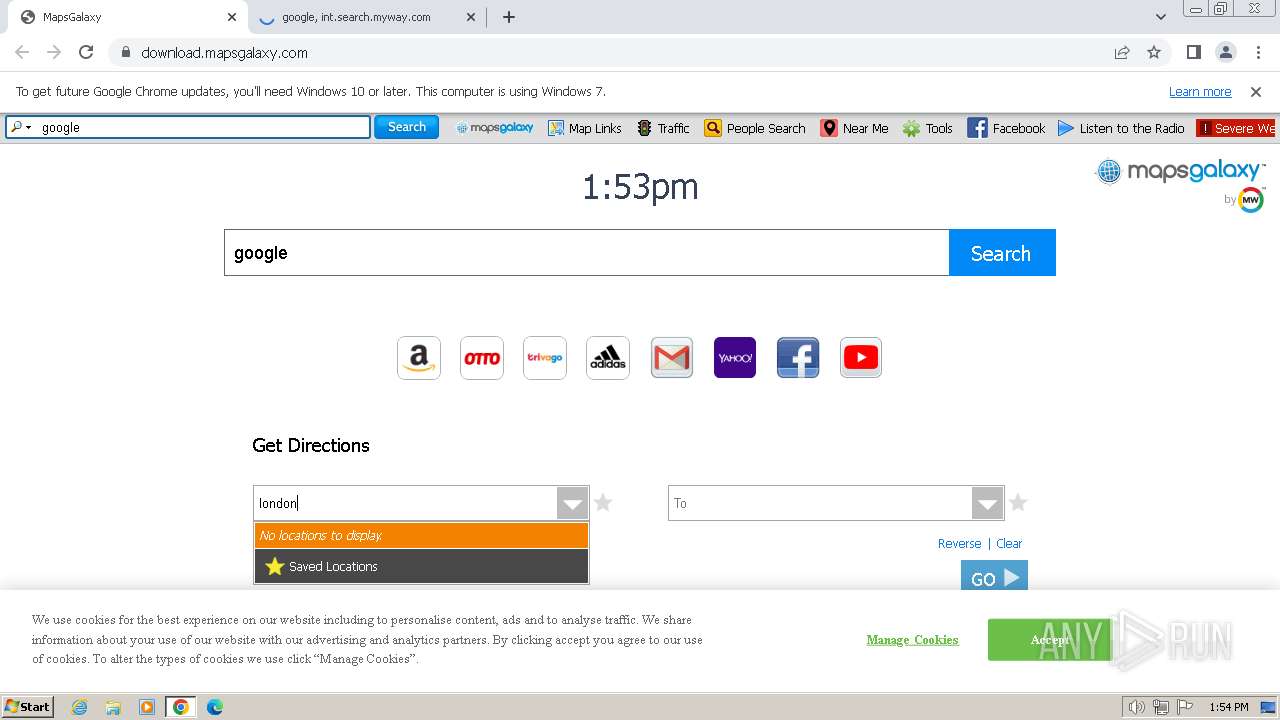Toggle the Chrome side panel
Screen dimensions: 1280x720
1194,52
